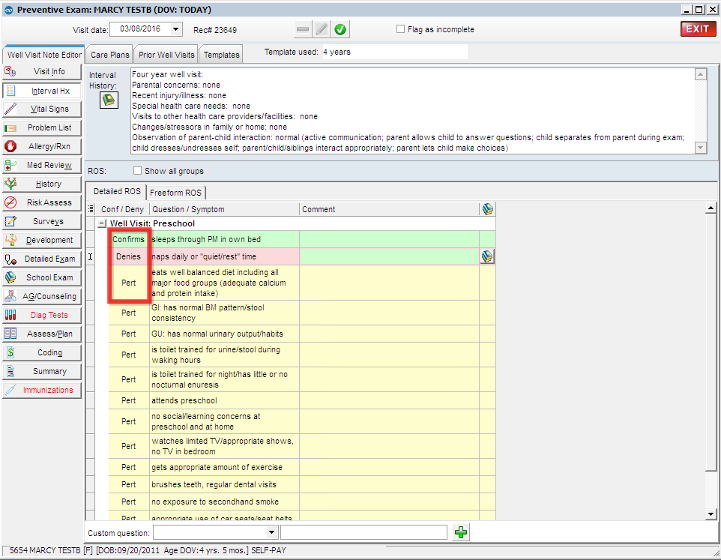Open the Vital Signs section
The height and width of the screenshot is (560, 721).
point(42,109)
